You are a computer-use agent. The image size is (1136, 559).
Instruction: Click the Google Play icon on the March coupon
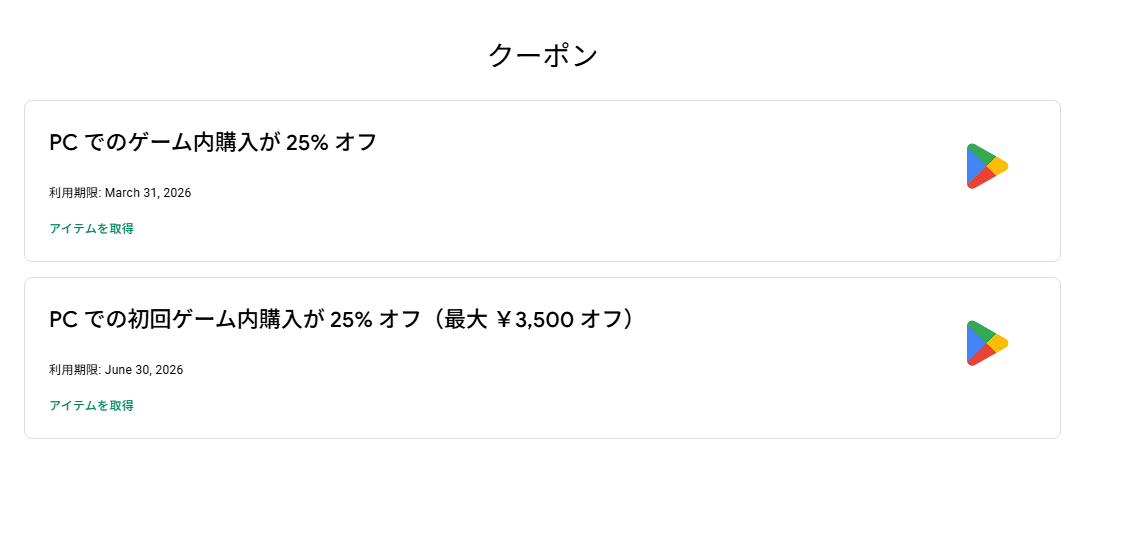pyautogui.click(x=986, y=166)
